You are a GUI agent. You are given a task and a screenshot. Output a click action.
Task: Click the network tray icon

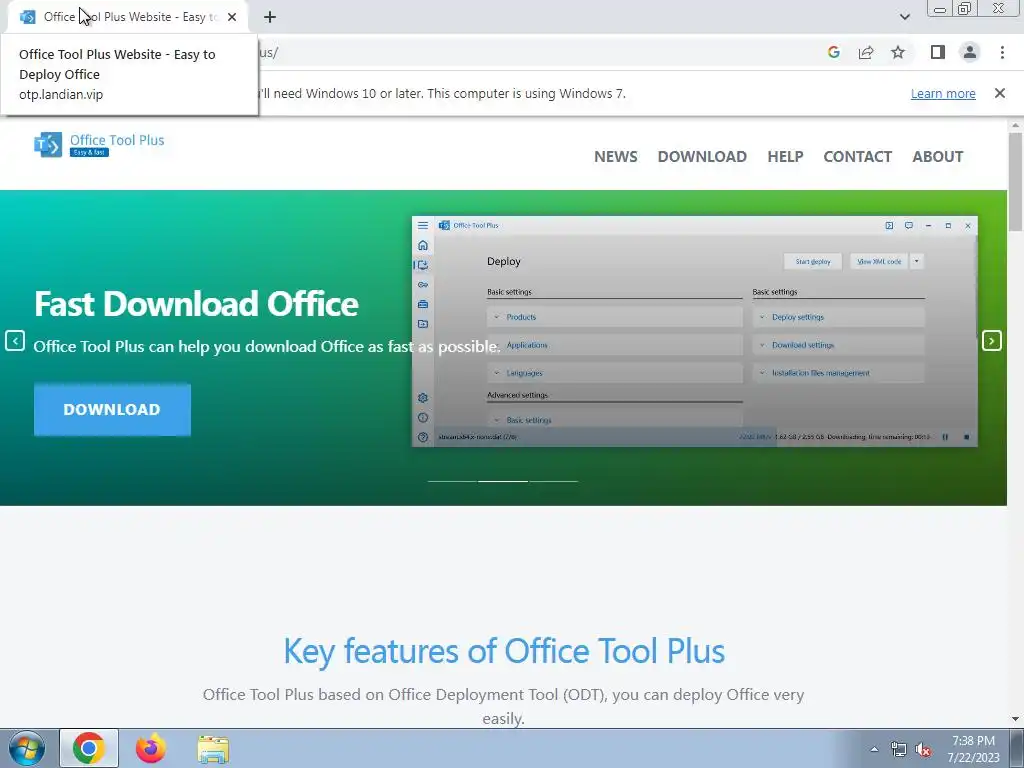pos(899,749)
